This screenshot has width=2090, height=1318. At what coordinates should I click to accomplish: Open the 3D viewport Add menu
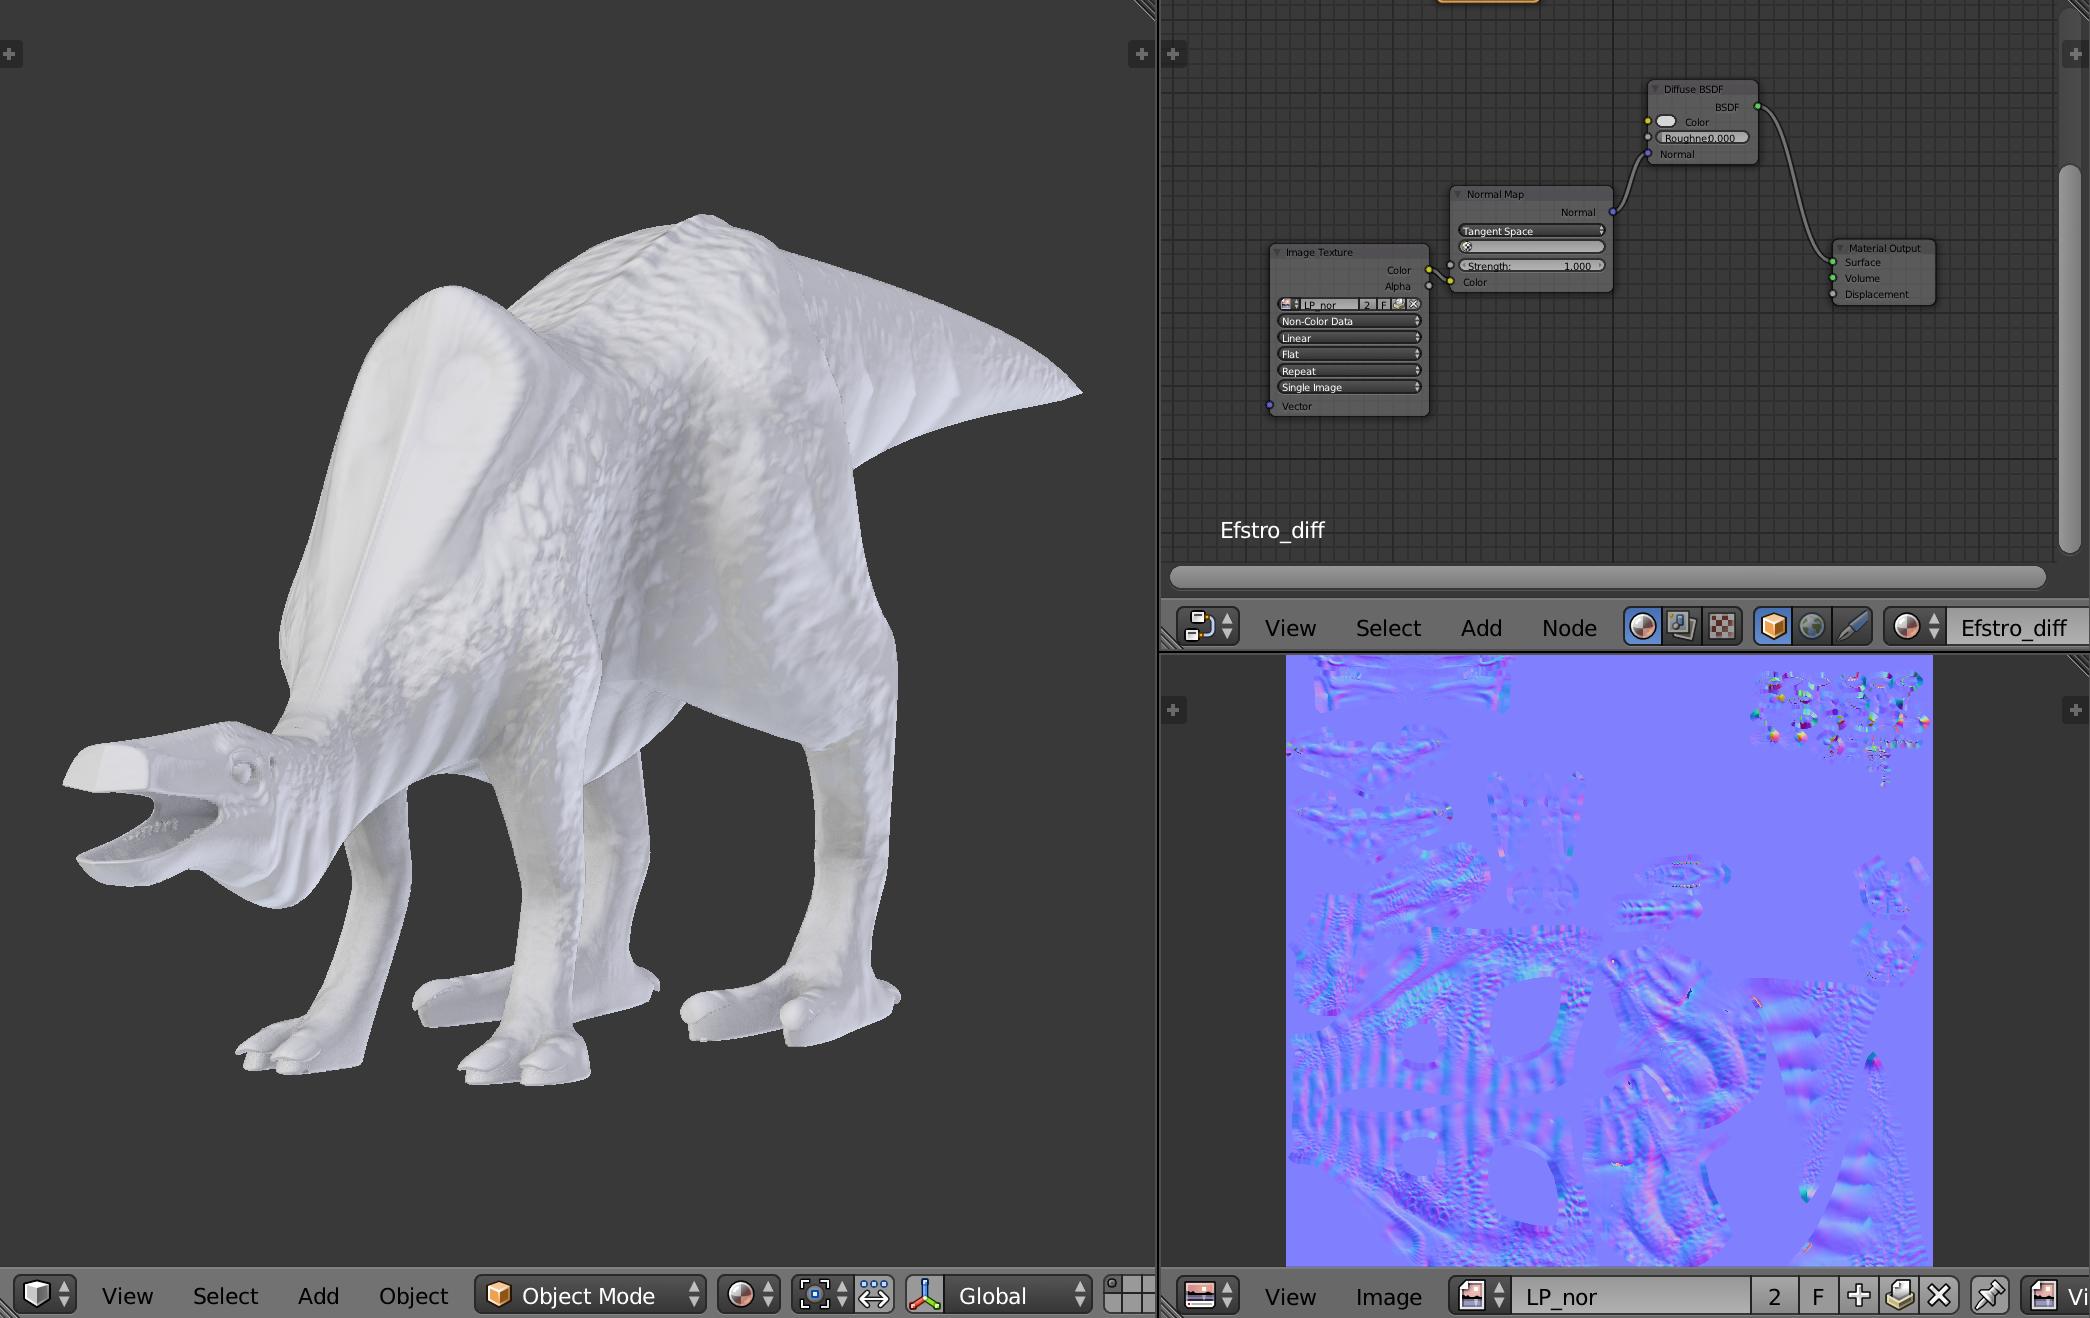(318, 1295)
